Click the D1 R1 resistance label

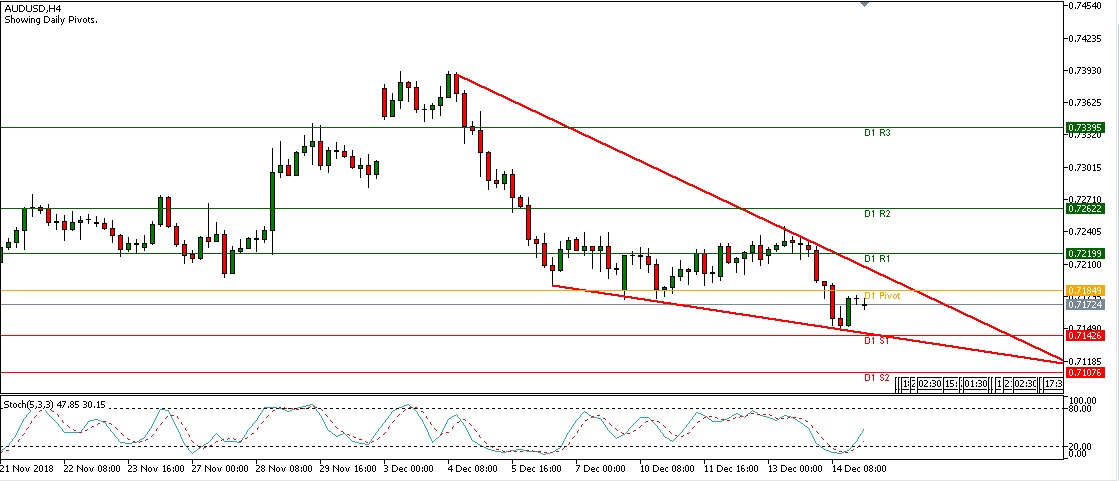coord(877,259)
